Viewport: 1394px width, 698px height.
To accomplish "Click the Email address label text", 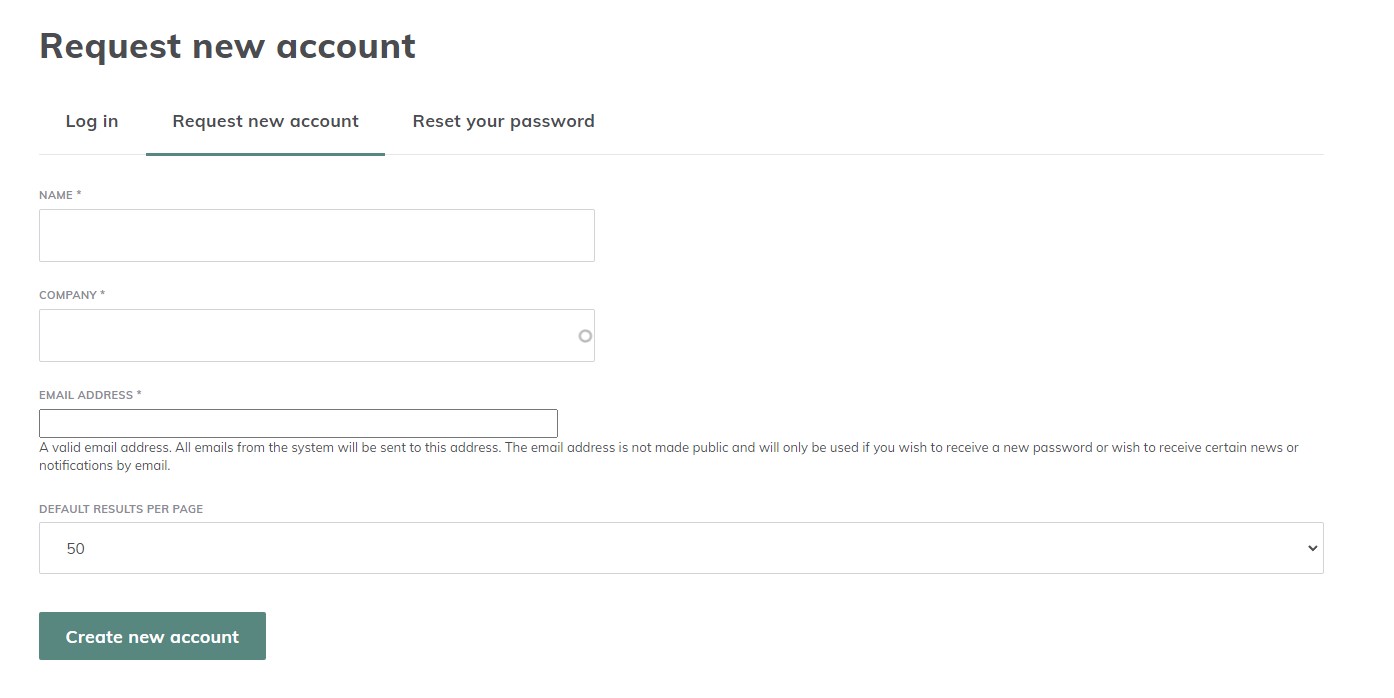I will click(x=91, y=395).
